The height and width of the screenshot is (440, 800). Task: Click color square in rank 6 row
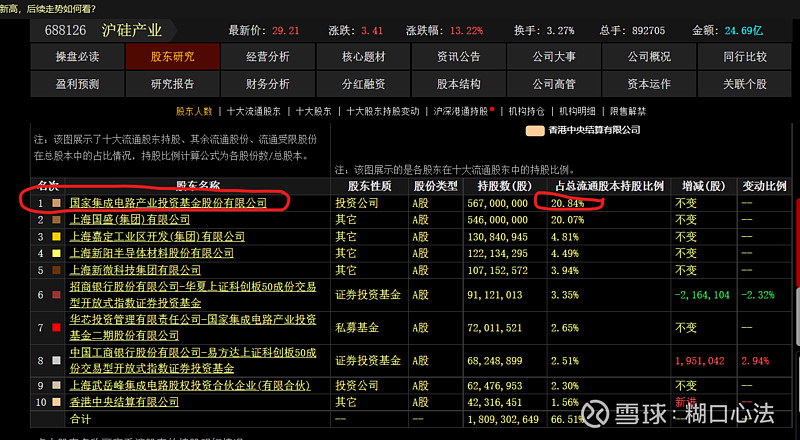56,295
